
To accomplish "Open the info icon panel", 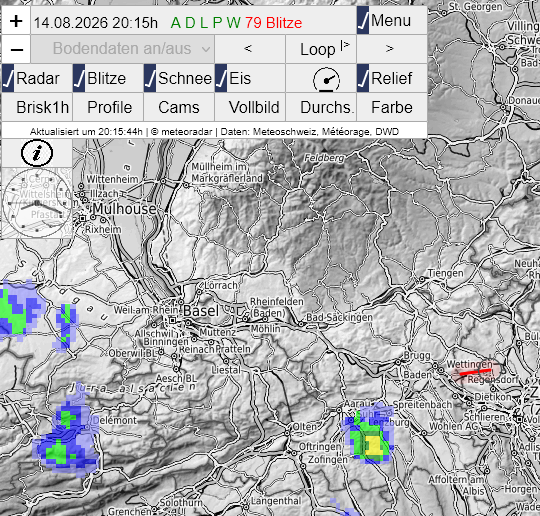I will click(x=37, y=153).
